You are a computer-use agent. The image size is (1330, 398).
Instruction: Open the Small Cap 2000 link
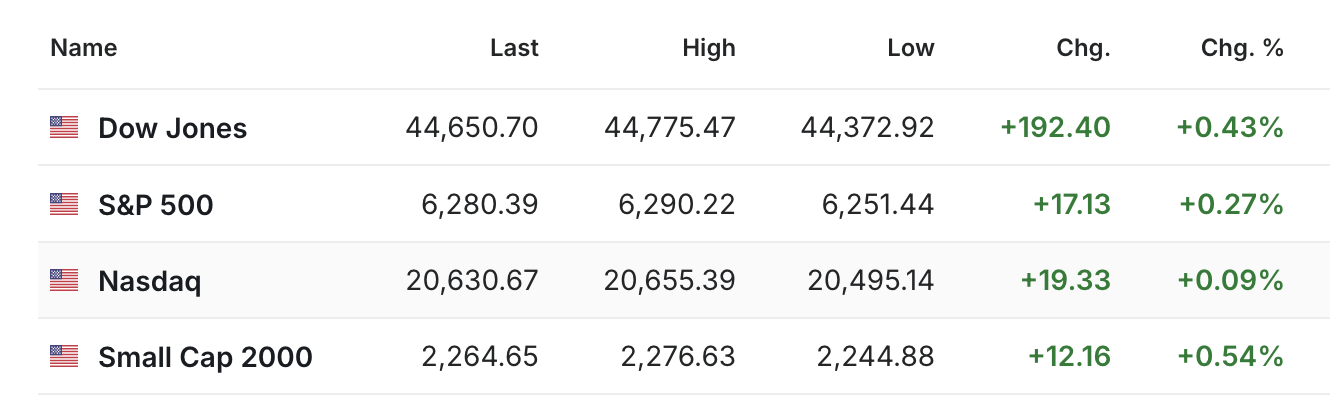point(205,357)
